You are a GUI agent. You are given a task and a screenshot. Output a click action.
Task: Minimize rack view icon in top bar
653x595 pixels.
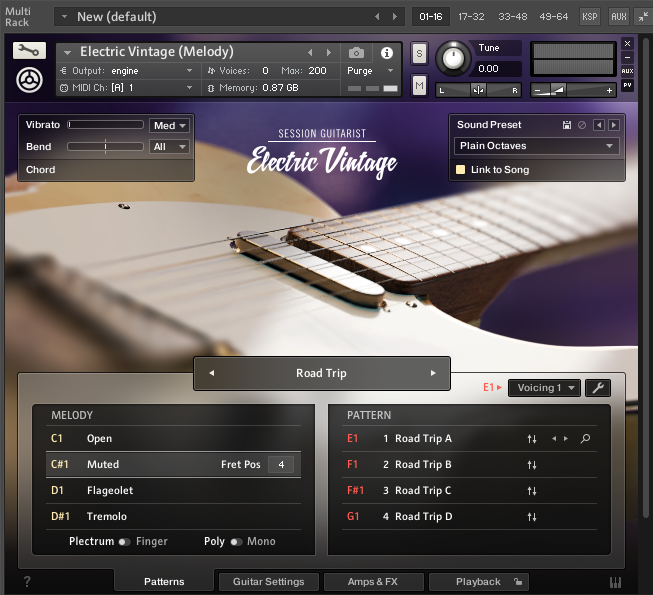[643, 17]
